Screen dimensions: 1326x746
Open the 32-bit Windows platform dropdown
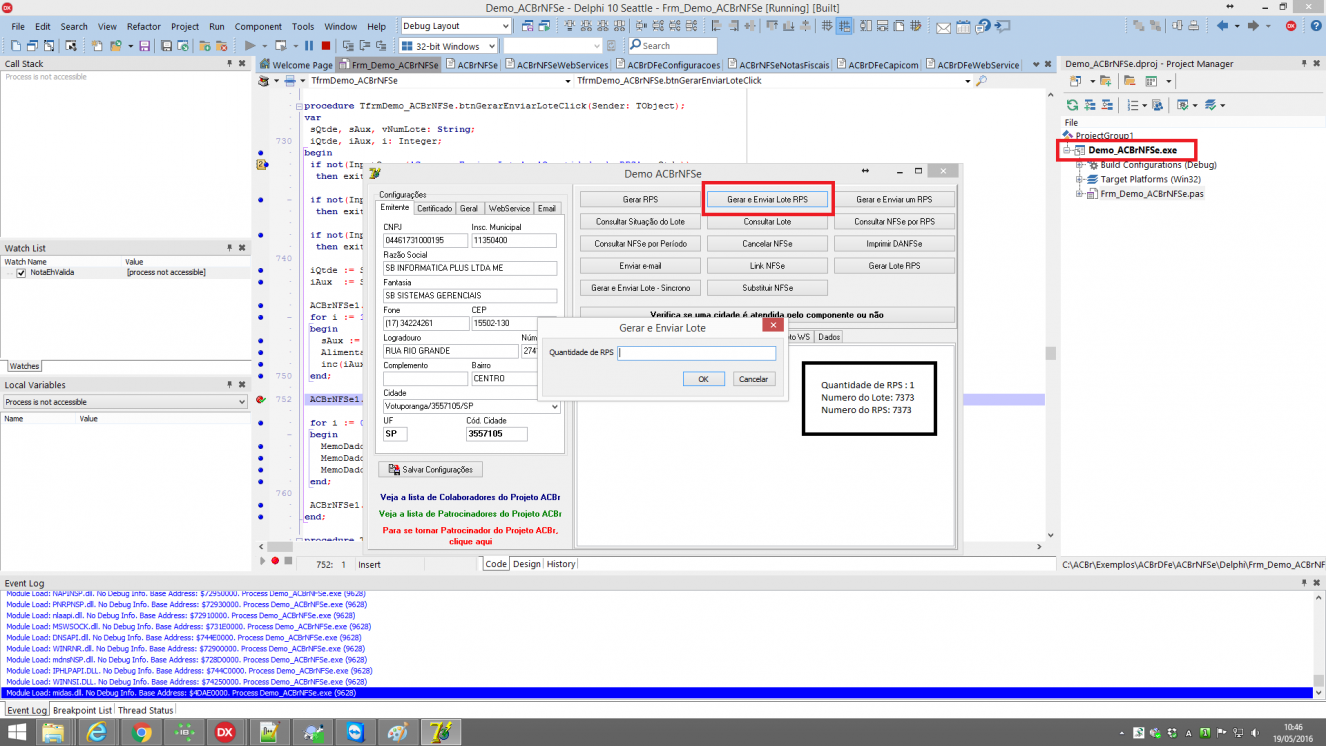492,46
